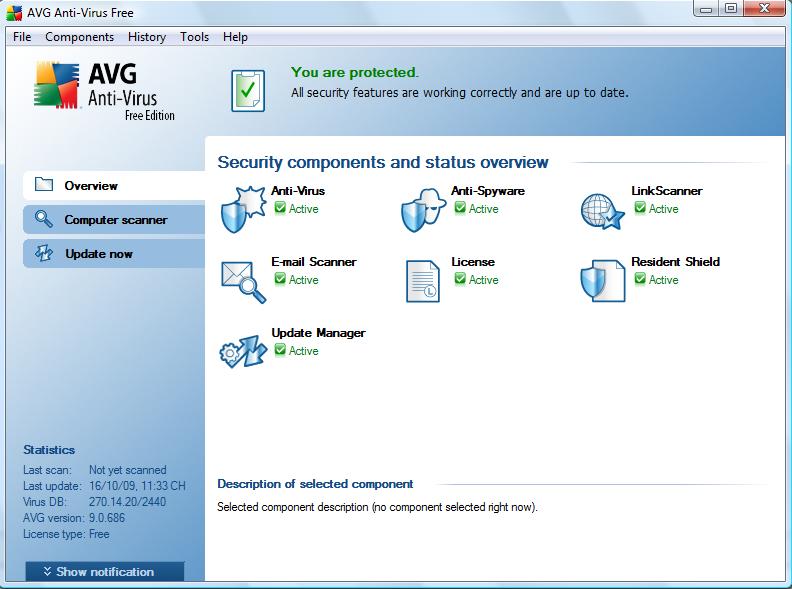Click the protected status checkmark icon

coord(248,88)
